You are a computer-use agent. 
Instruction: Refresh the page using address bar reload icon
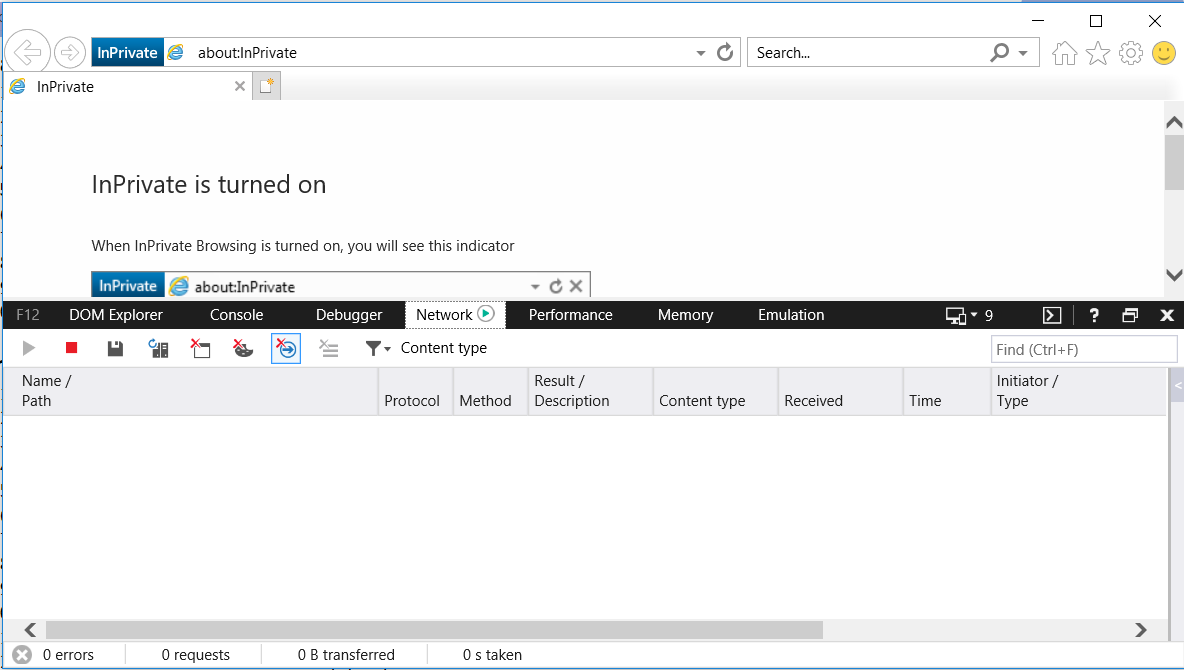click(725, 52)
